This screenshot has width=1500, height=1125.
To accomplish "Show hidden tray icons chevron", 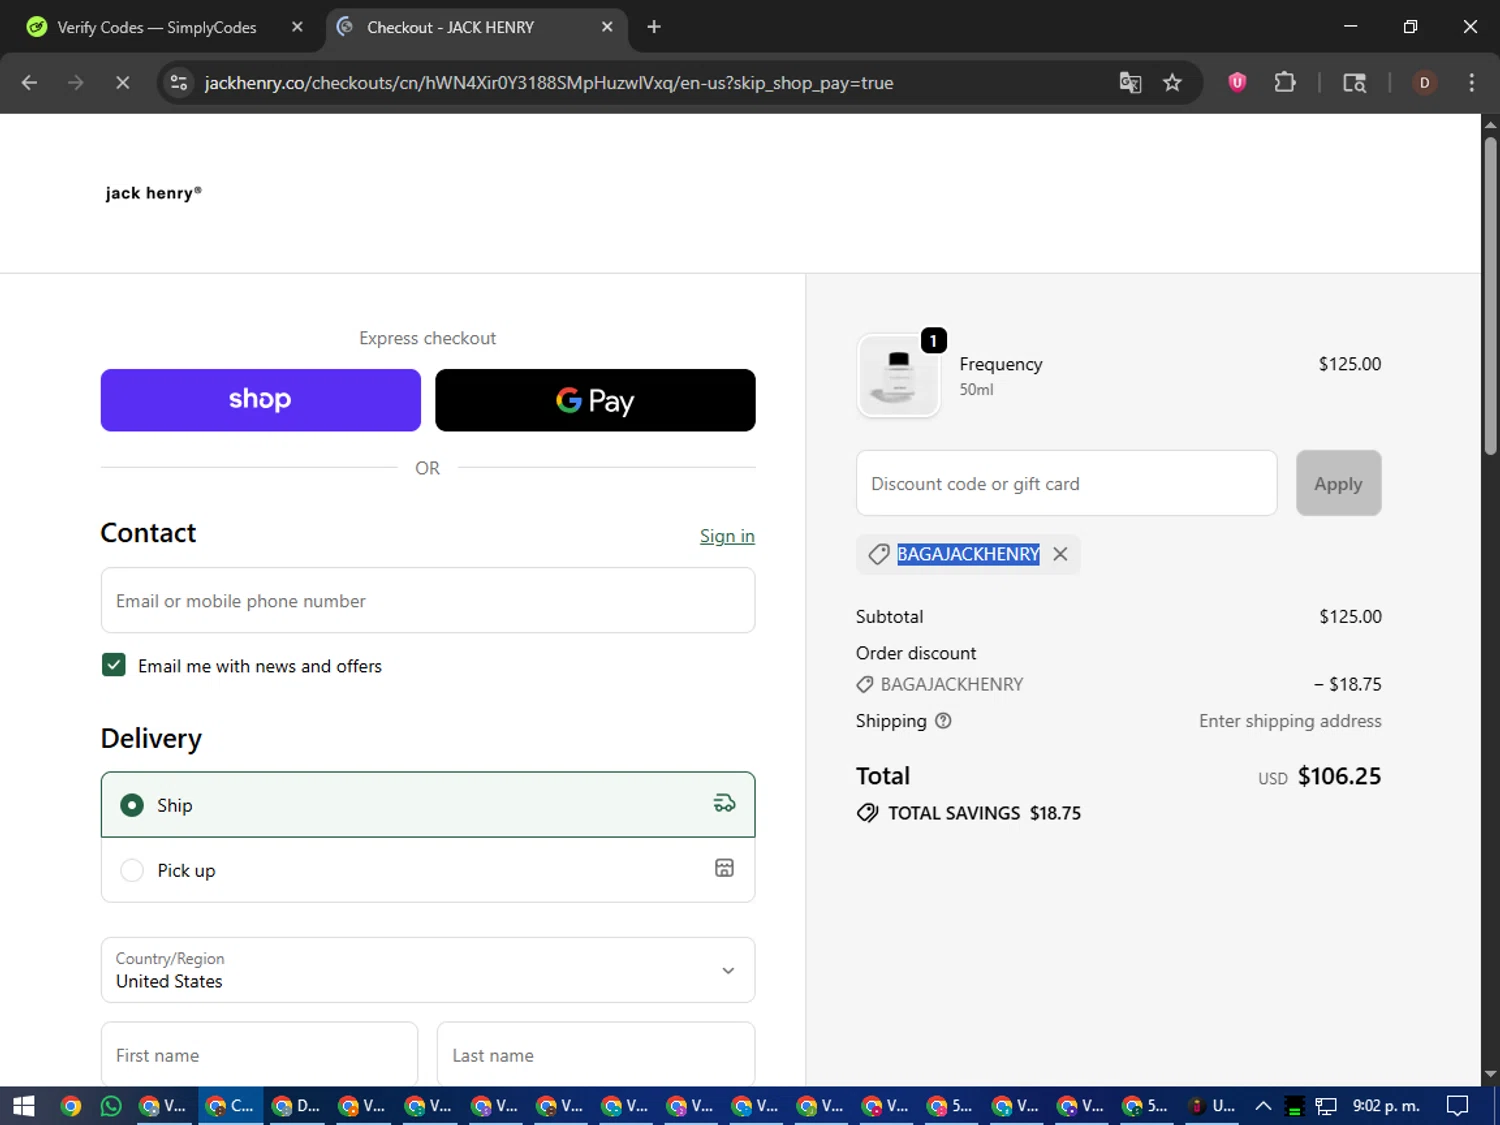I will (1262, 1106).
